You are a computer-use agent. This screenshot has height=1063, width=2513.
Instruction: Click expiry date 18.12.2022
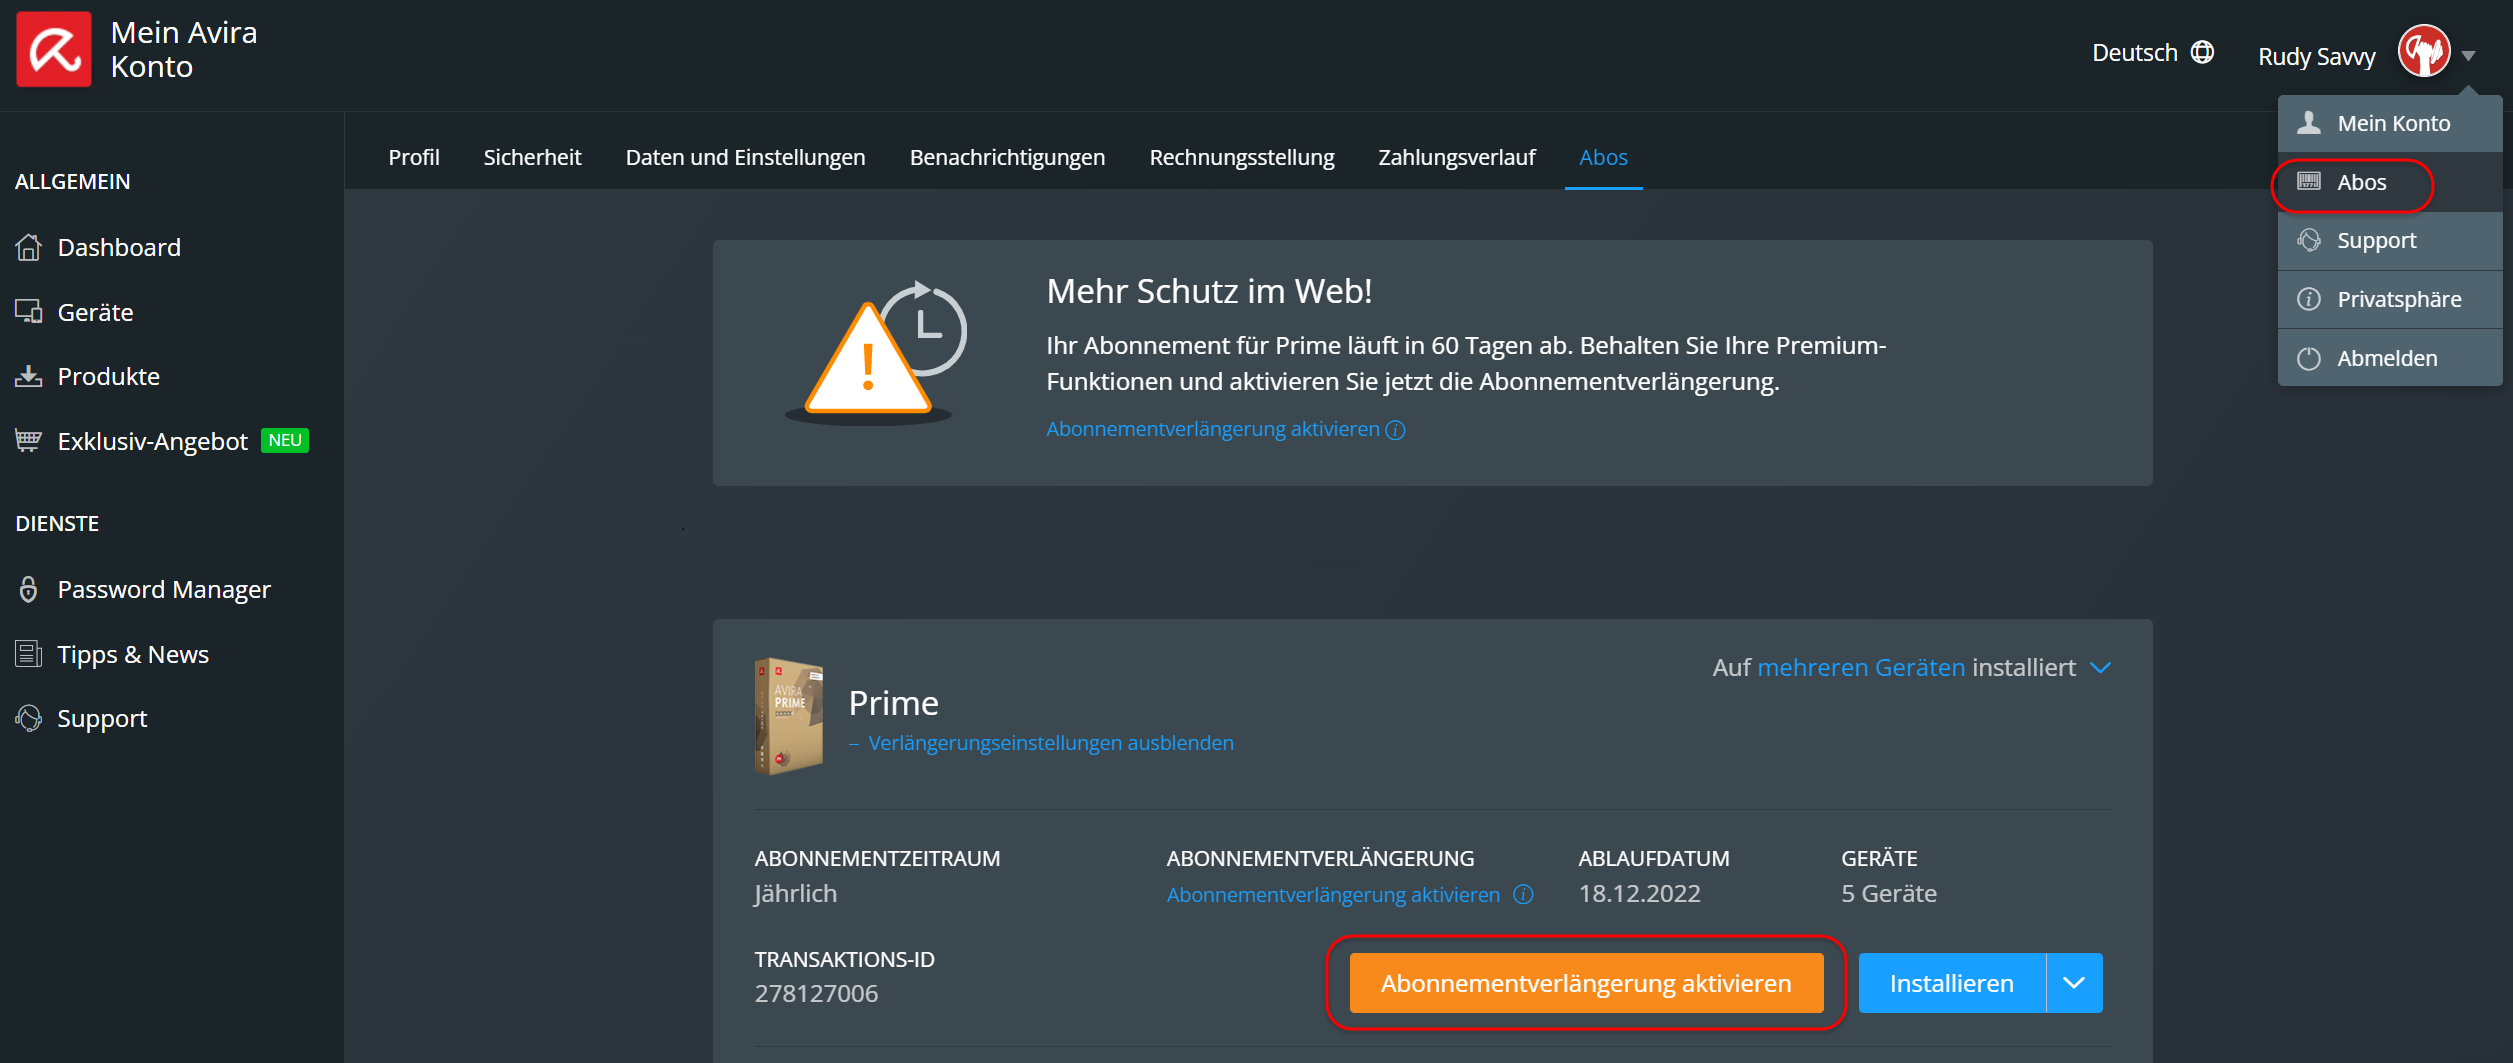[x=1639, y=893]
